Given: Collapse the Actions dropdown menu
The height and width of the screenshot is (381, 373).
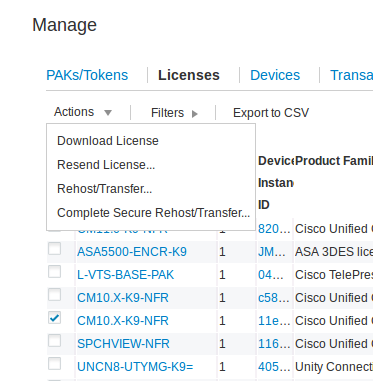Looking at the screenshot, I should pos(83,112).
